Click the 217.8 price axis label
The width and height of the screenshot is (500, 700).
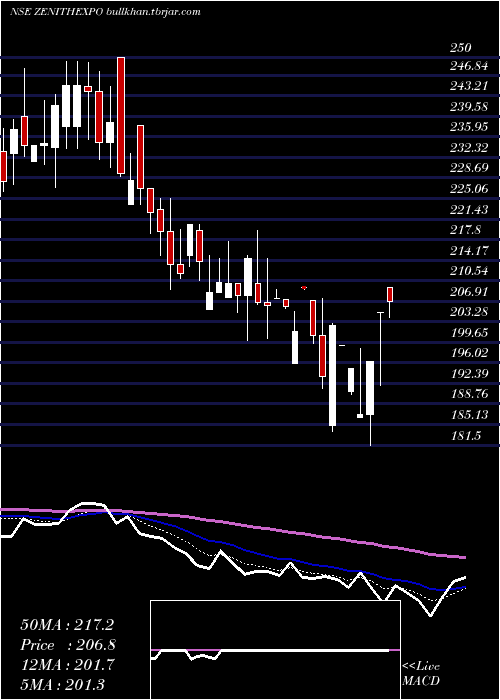pyautogui.click(x=465, y=230)
